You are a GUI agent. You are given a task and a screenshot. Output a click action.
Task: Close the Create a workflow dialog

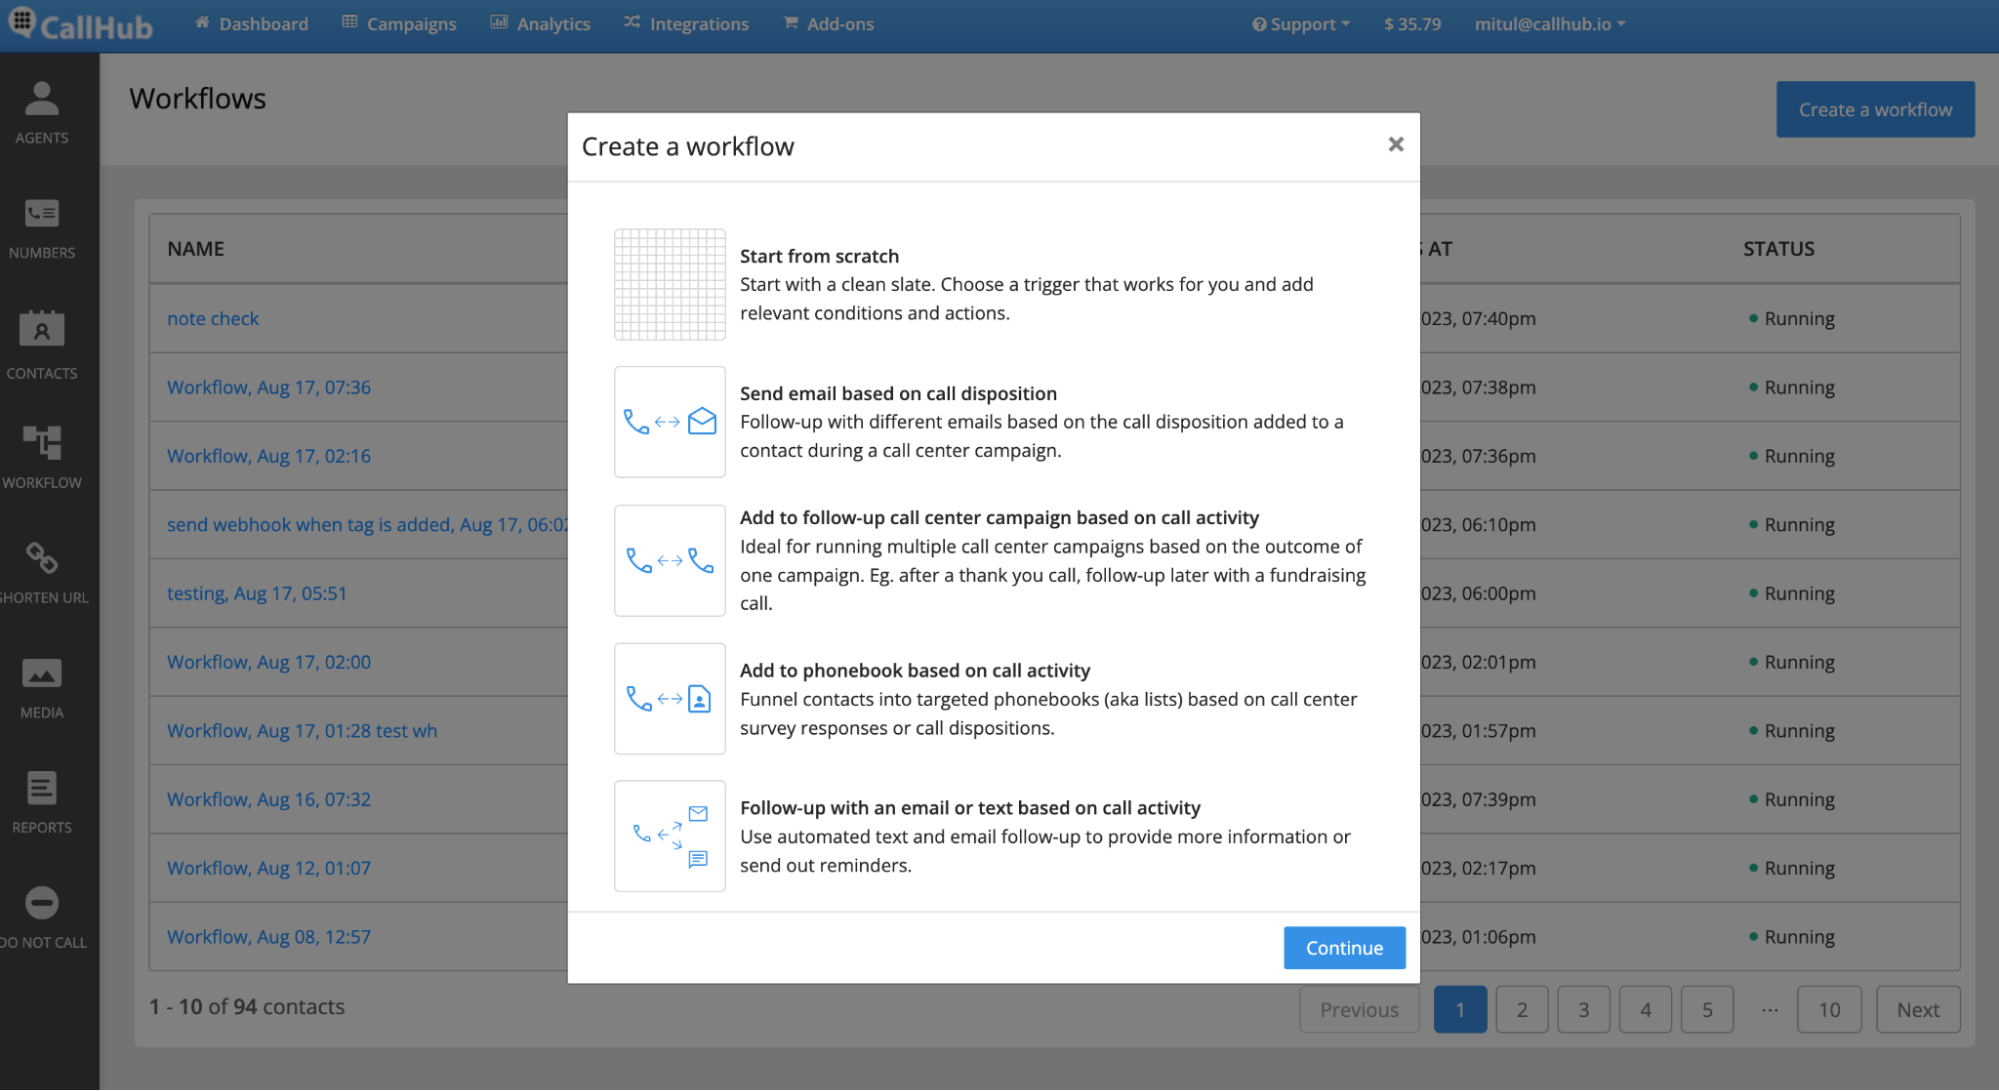click(x=1396, y=145)
